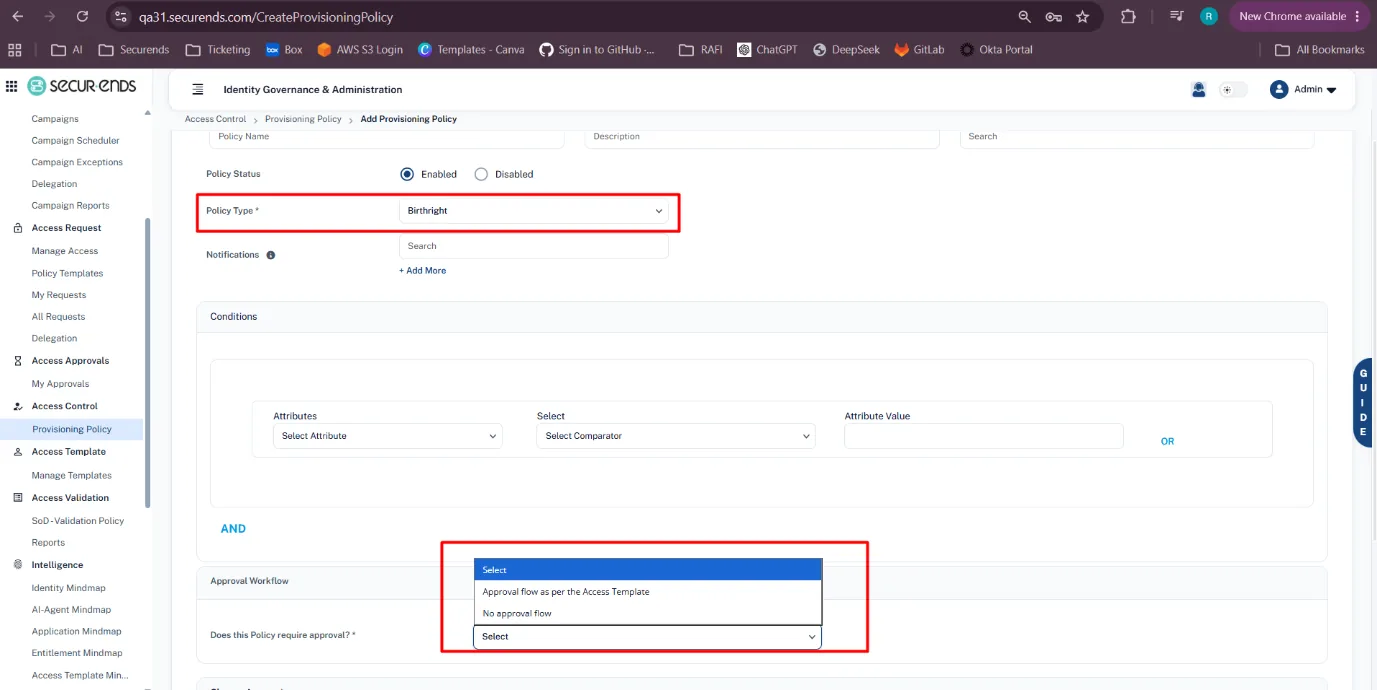
Task: Reload the page with refresh icon
Action: point(82,16)
